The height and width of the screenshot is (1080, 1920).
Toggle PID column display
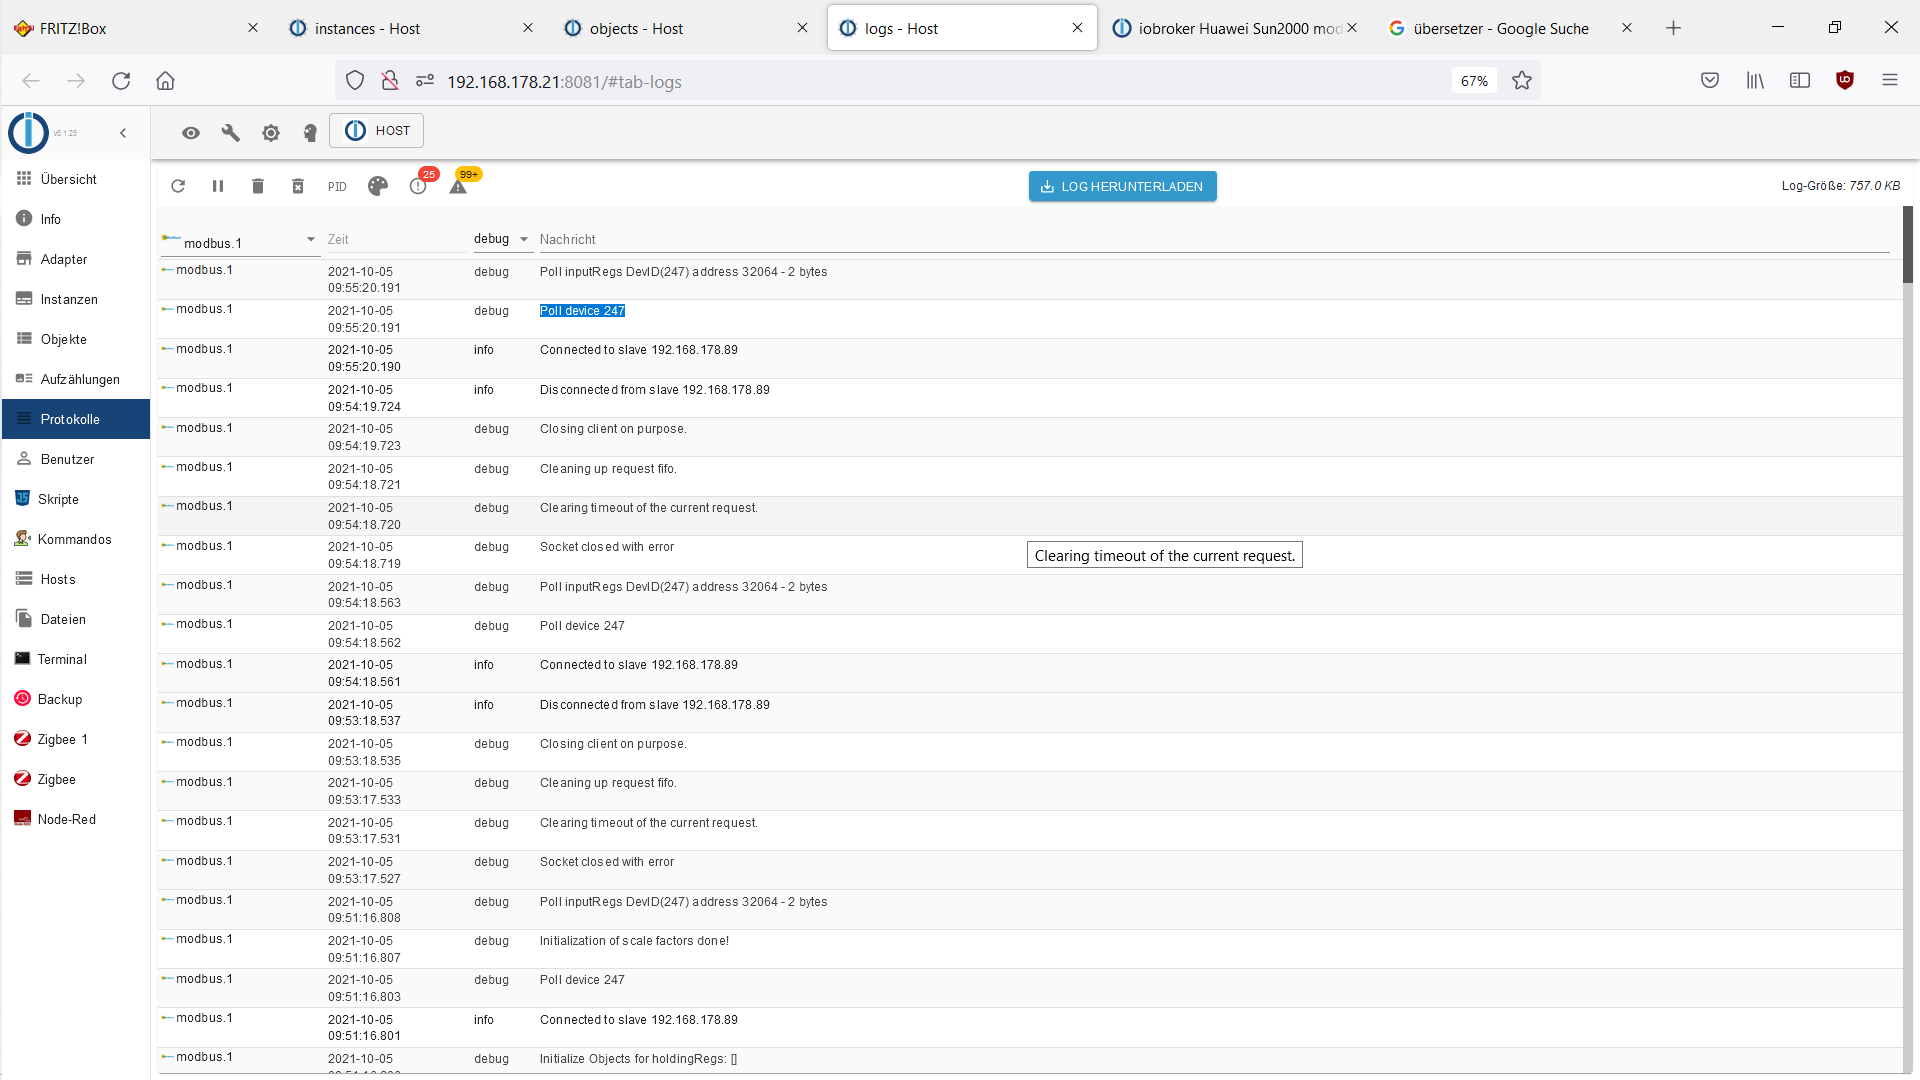click(337, 187)
